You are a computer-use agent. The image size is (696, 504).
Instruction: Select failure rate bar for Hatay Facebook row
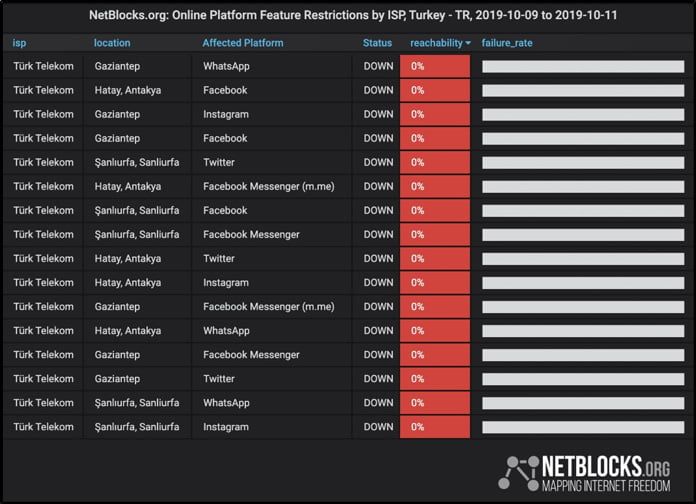tap(583, 91)
